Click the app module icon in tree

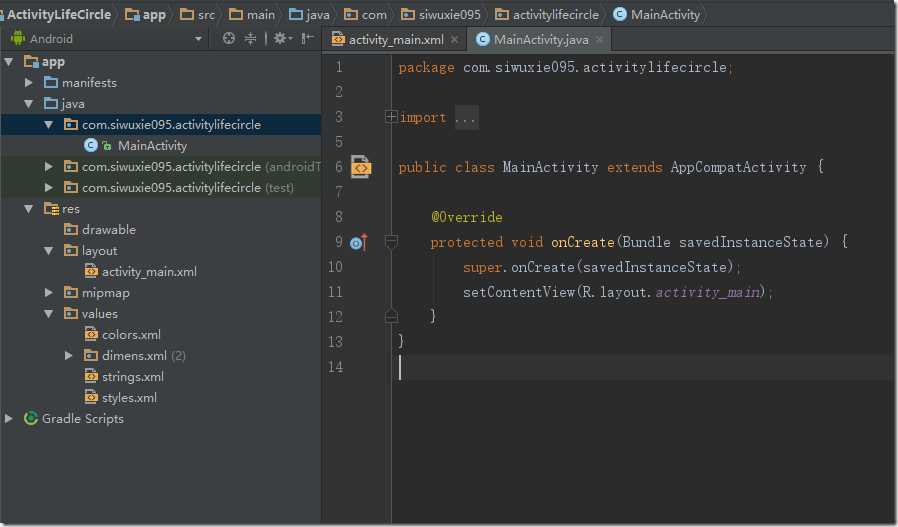point(31,61)
